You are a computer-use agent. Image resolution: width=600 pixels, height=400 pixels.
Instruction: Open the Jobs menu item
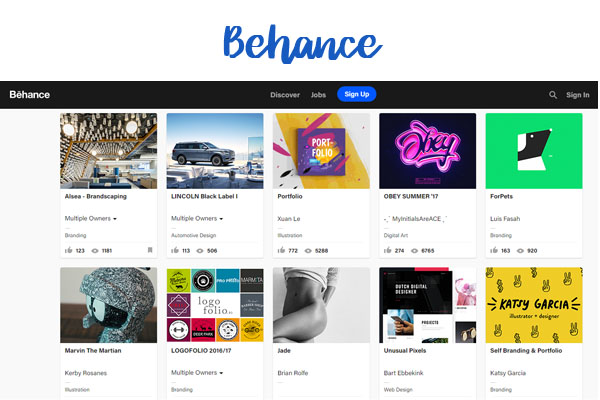[x=318, y=95]
